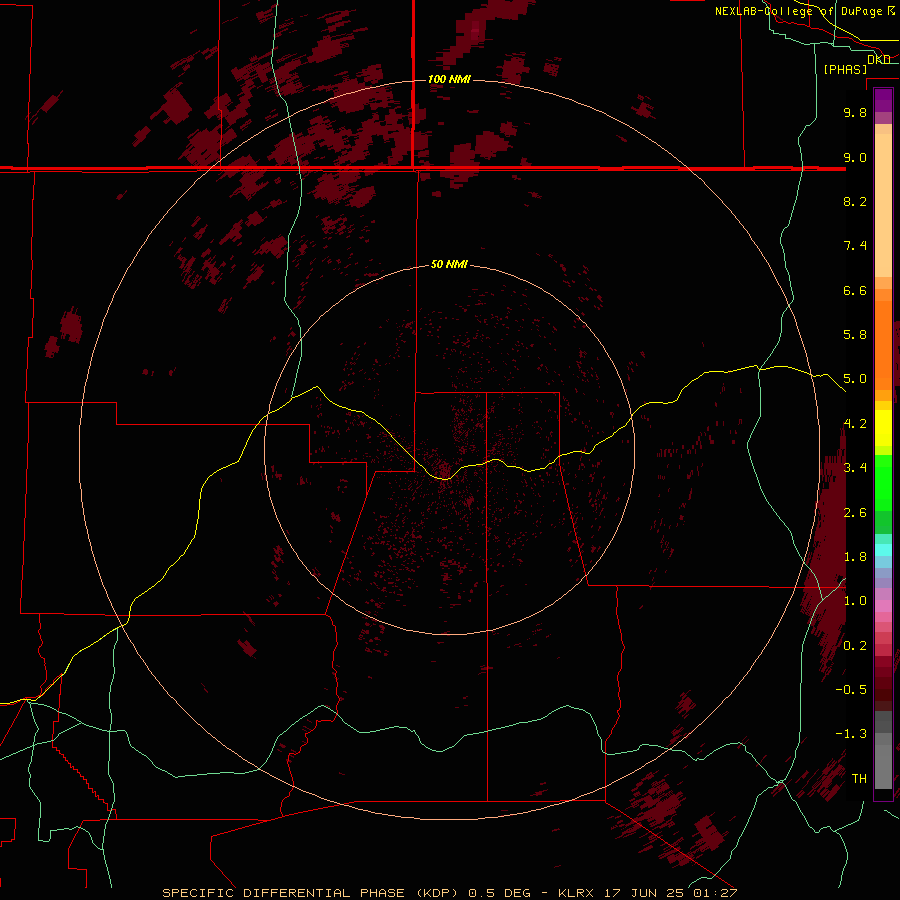
Task: Select the 1.8 scale label
Action: [x=855, y=557]
